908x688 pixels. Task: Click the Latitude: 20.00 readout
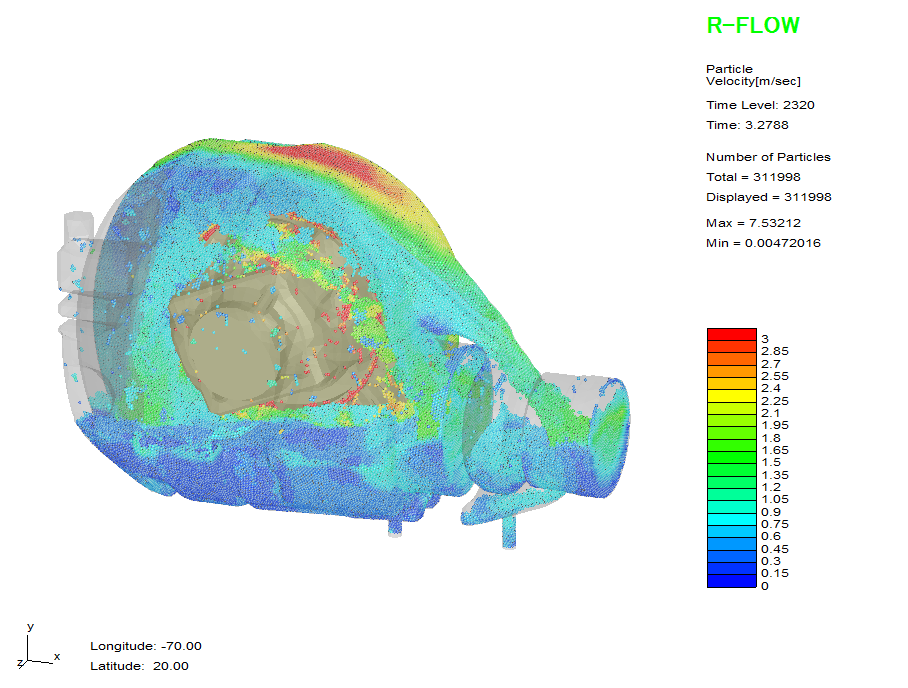(139, 666)
